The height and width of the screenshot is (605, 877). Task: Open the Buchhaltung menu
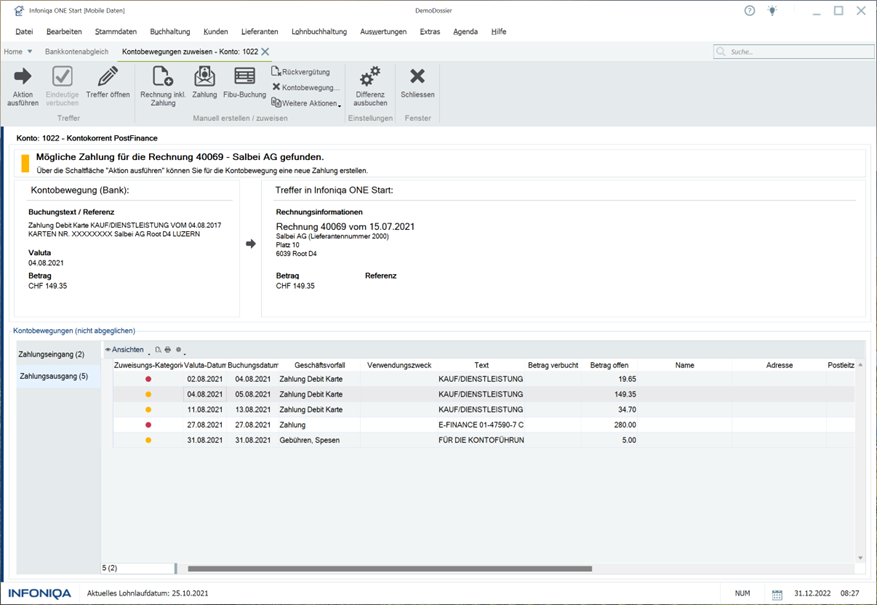click(170, 32)
